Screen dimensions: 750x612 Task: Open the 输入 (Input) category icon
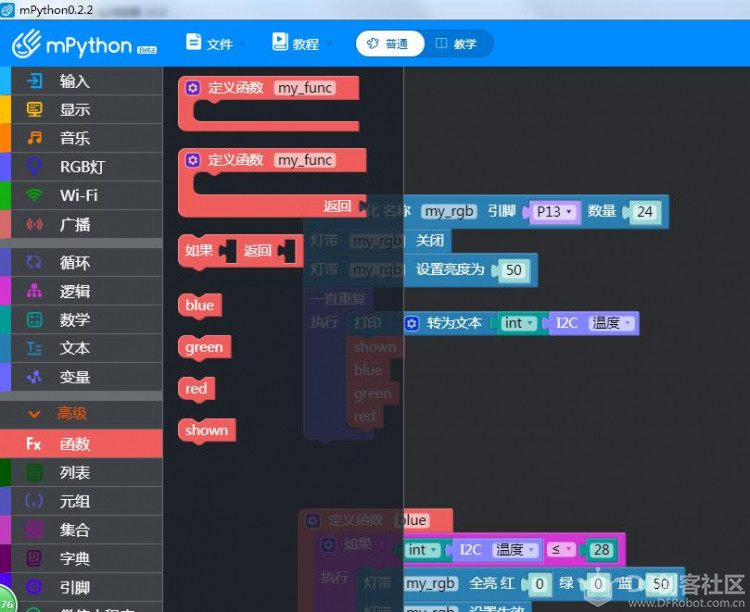click(34, 81)
